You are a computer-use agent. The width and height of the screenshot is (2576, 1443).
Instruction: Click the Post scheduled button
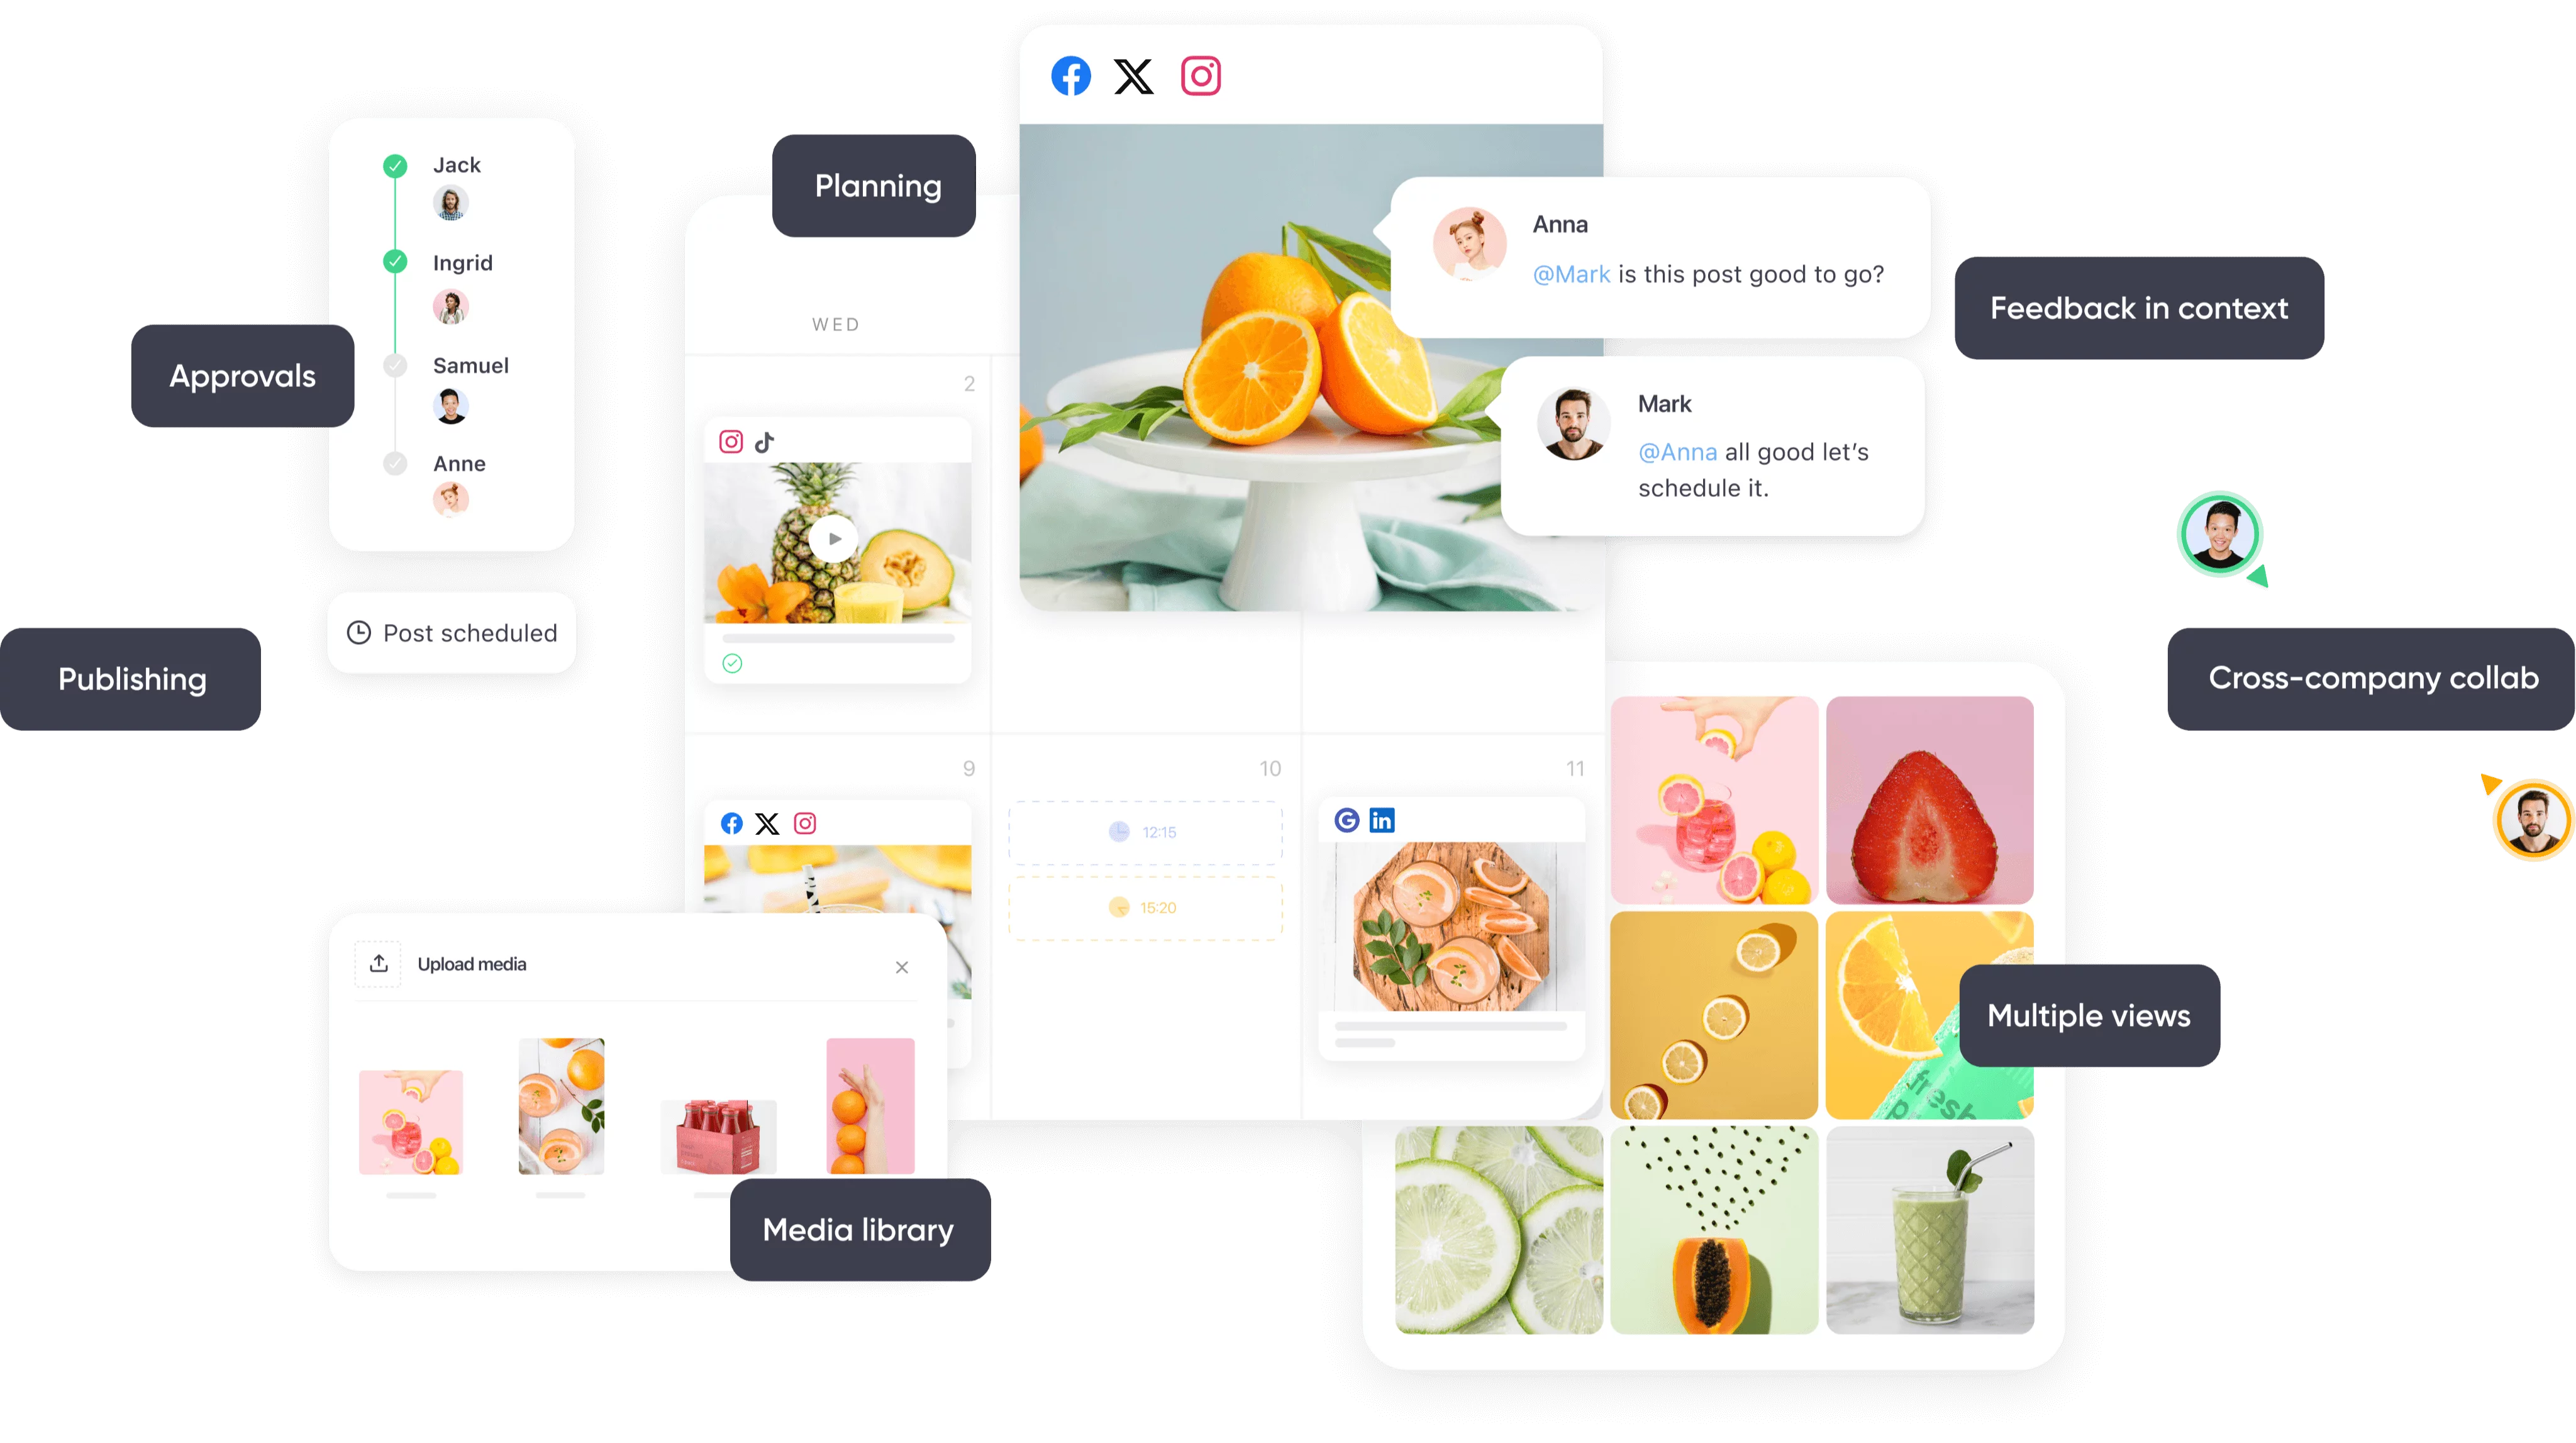[457, 632]
